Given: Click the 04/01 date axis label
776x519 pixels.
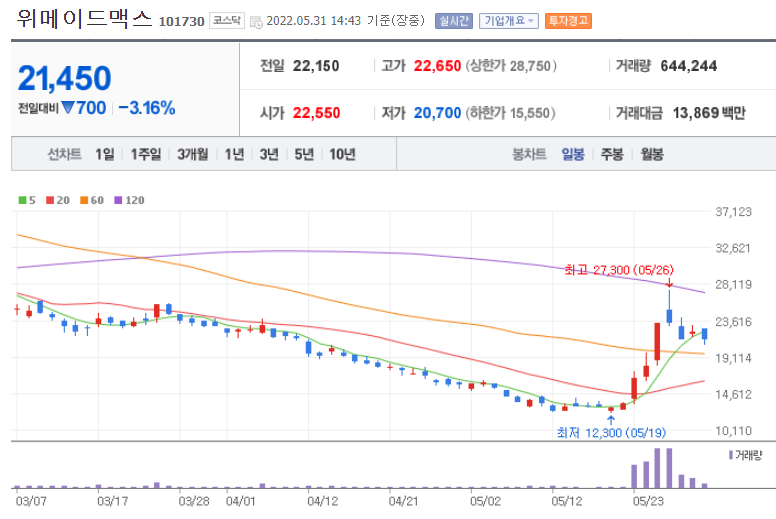Looking at the screenshot, I should [241, 501].
